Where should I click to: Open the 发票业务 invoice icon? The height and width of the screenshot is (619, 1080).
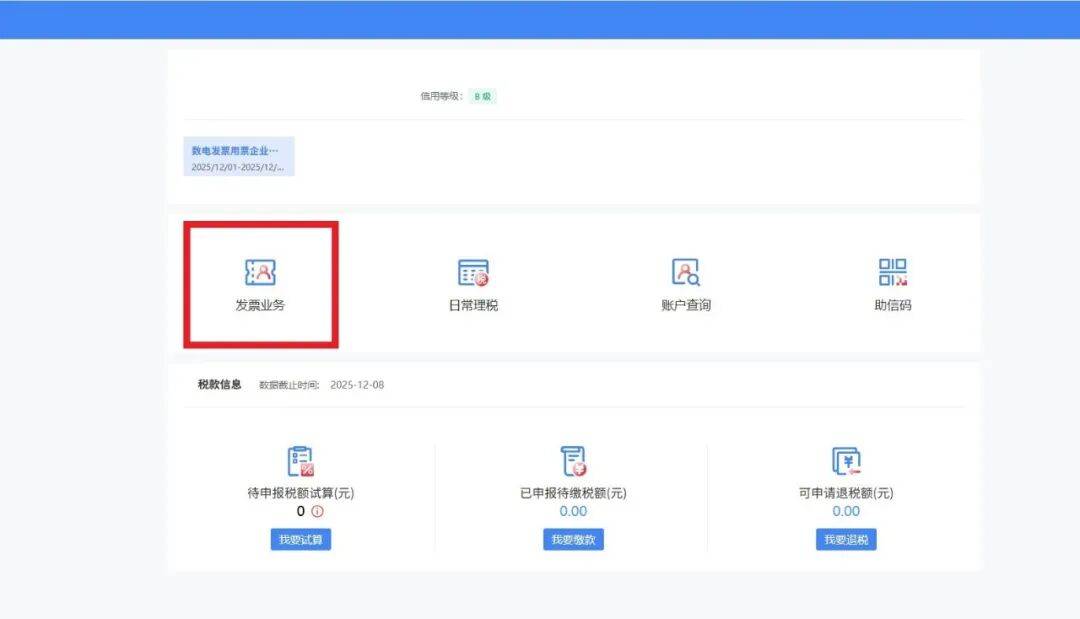pos(260,272)
